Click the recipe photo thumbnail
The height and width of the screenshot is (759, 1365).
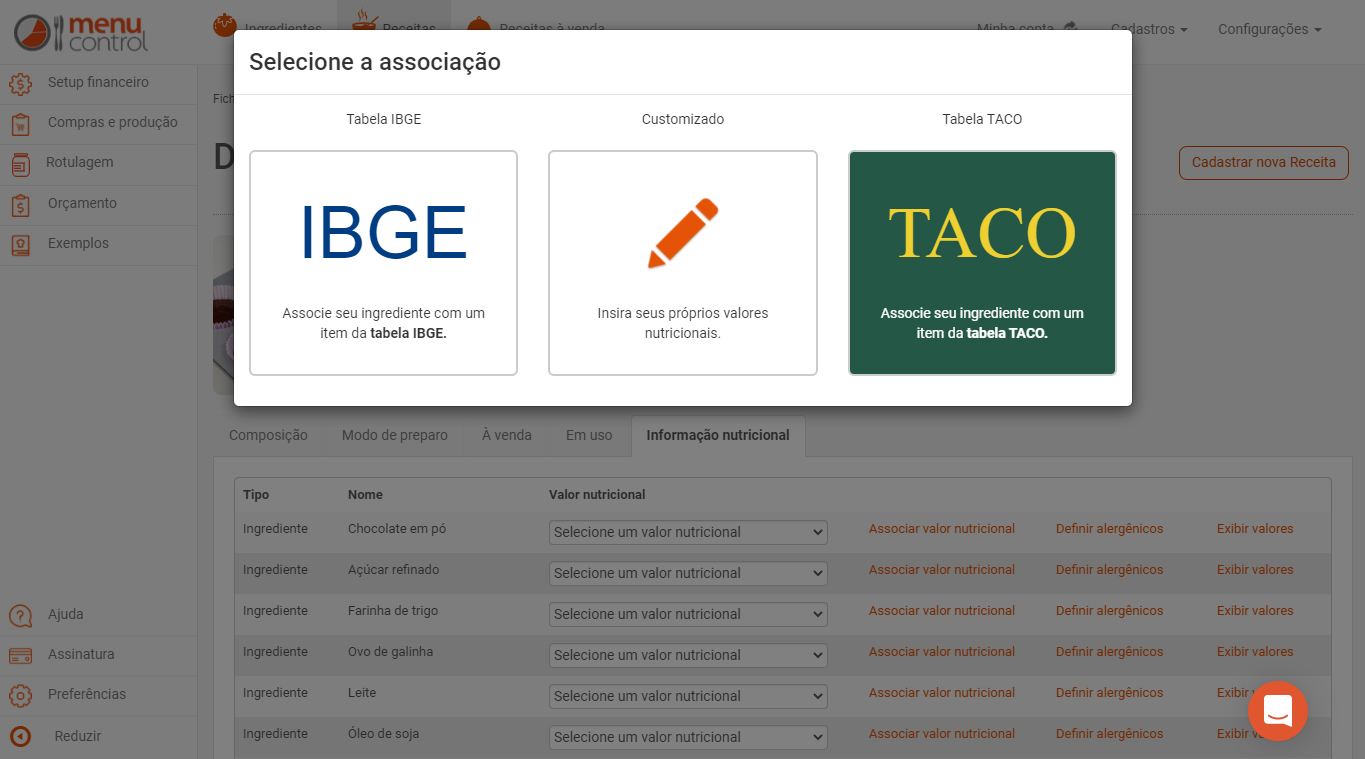224,315
